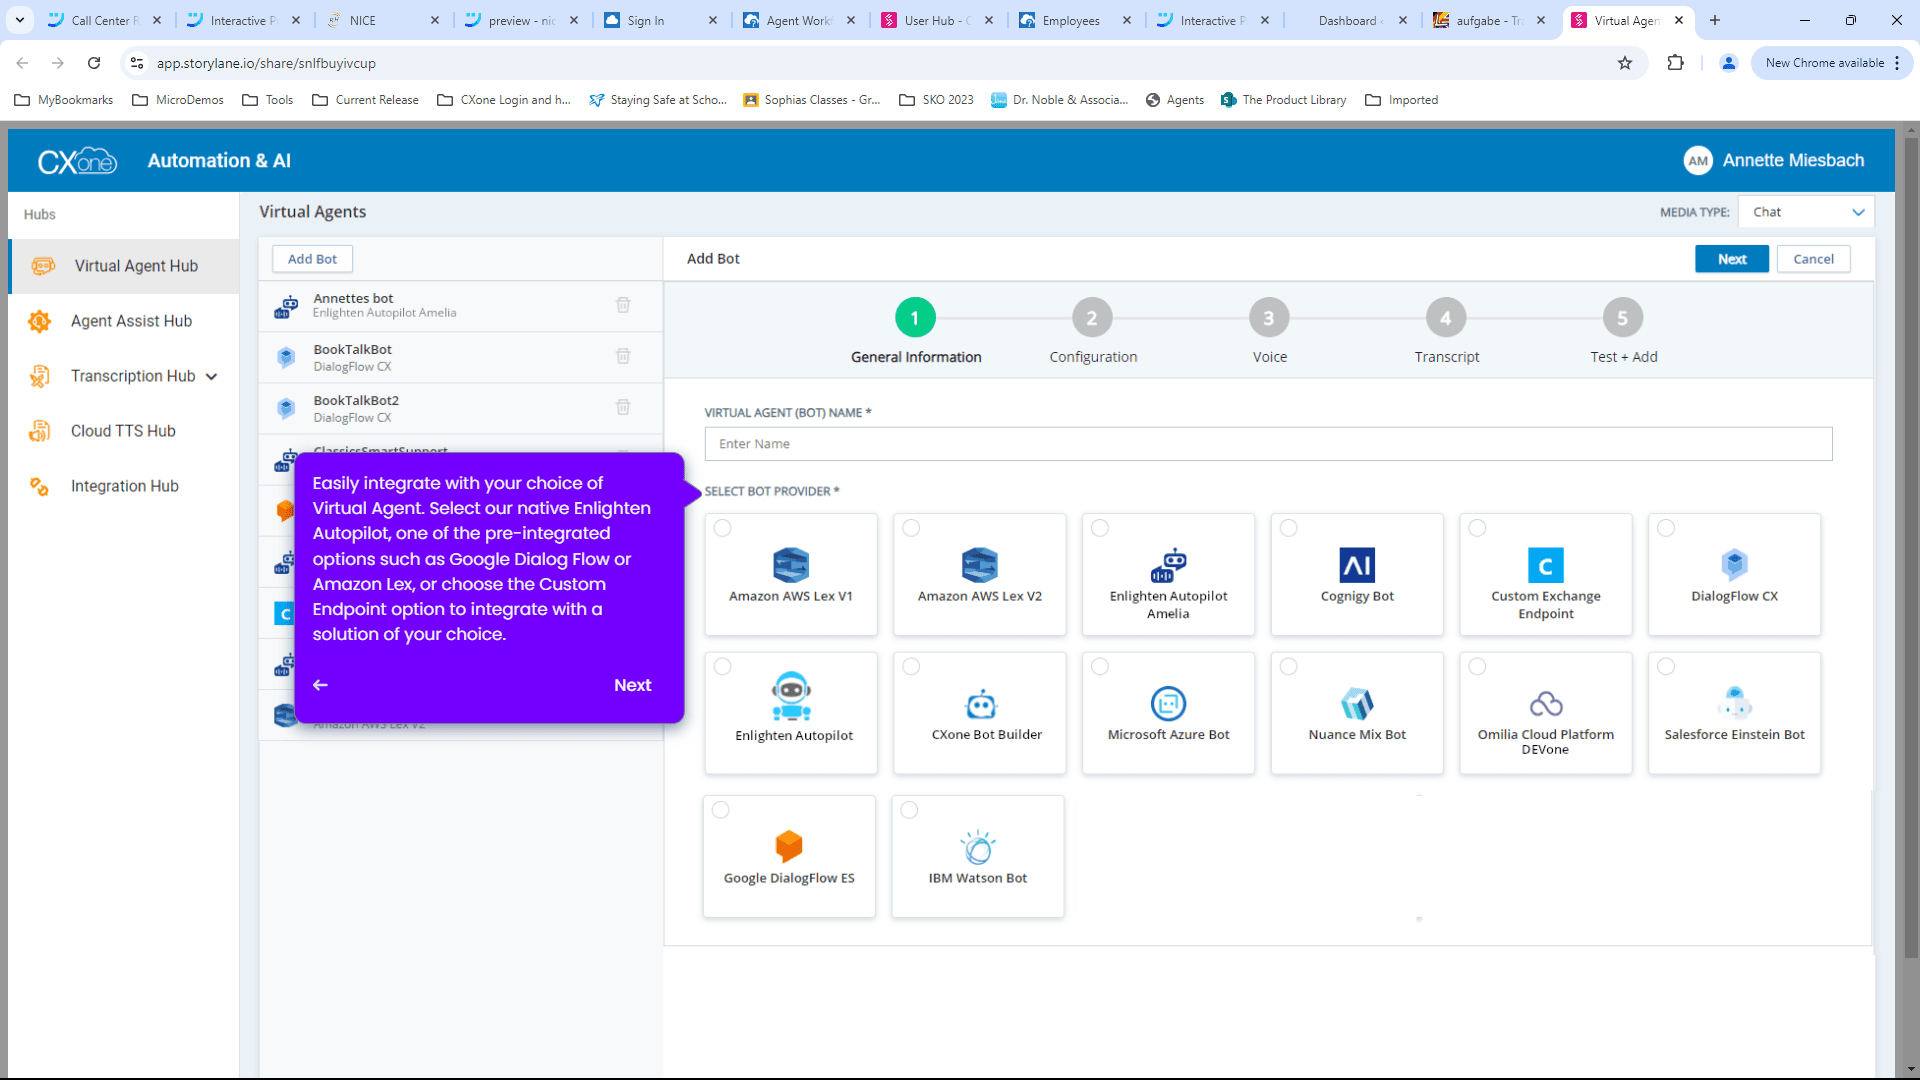
Task: Click the Amazon AWS Lex V1 logo
Action: pyautogui.click(x=791, y=565)
